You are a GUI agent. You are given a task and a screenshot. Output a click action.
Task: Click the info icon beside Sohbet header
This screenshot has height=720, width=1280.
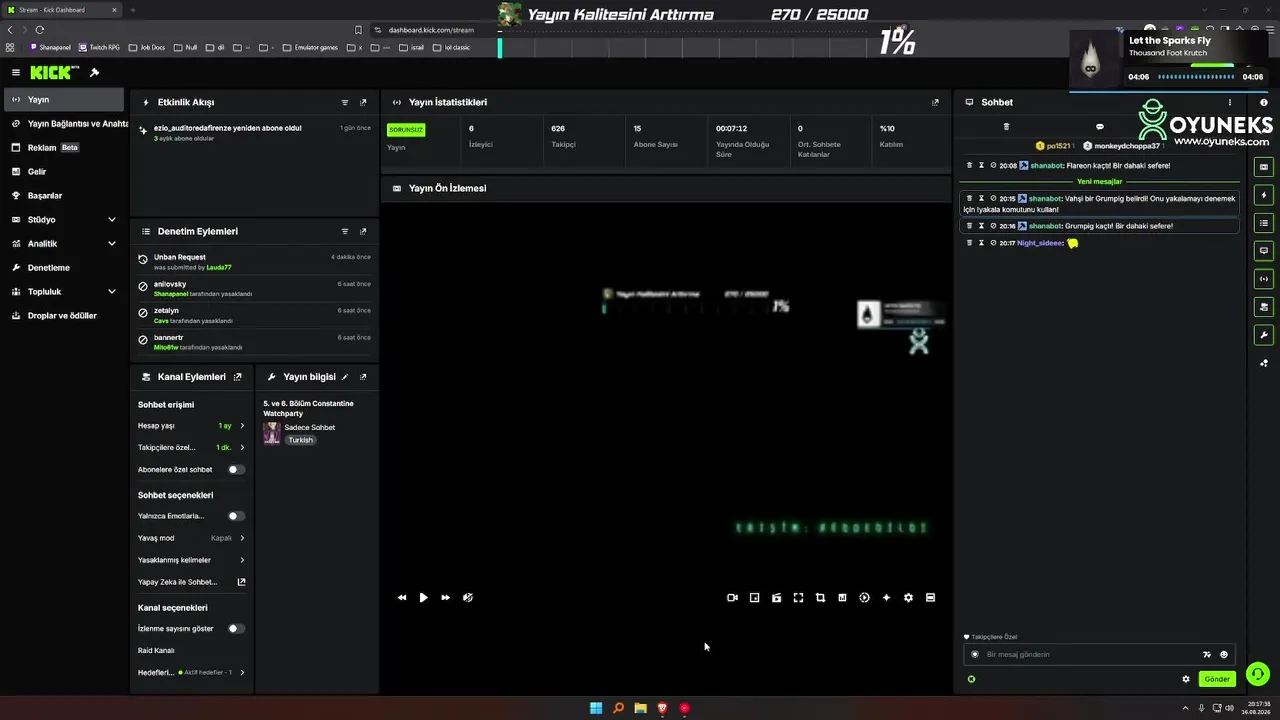tap(1264, 102)
